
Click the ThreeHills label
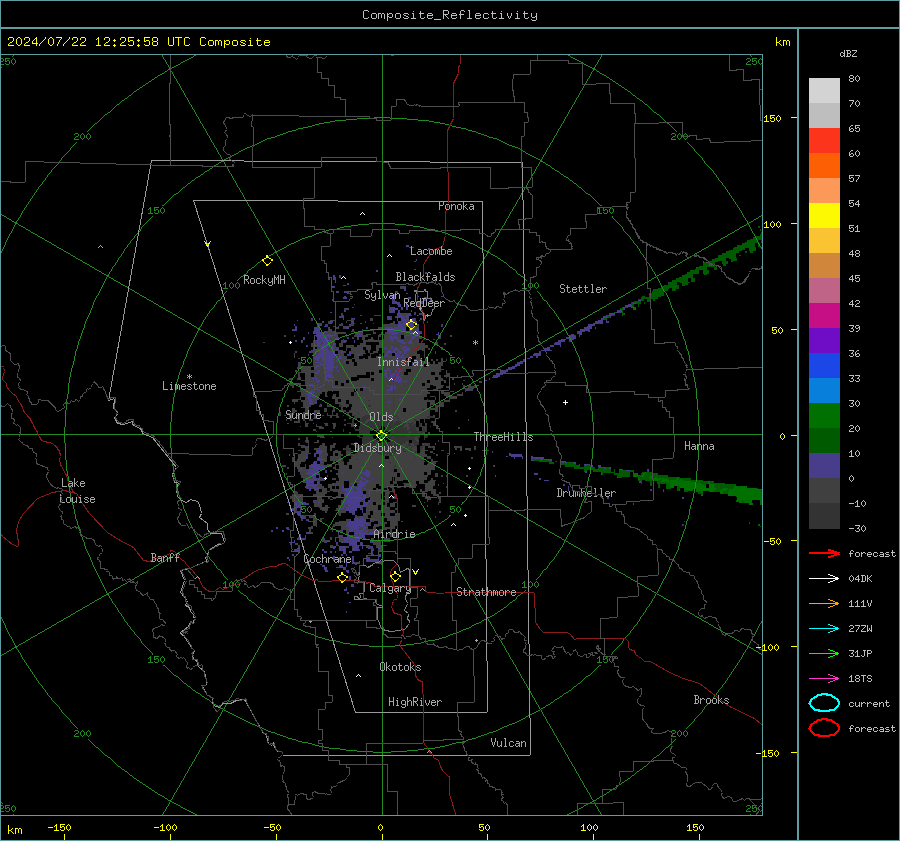coord(503,437)
